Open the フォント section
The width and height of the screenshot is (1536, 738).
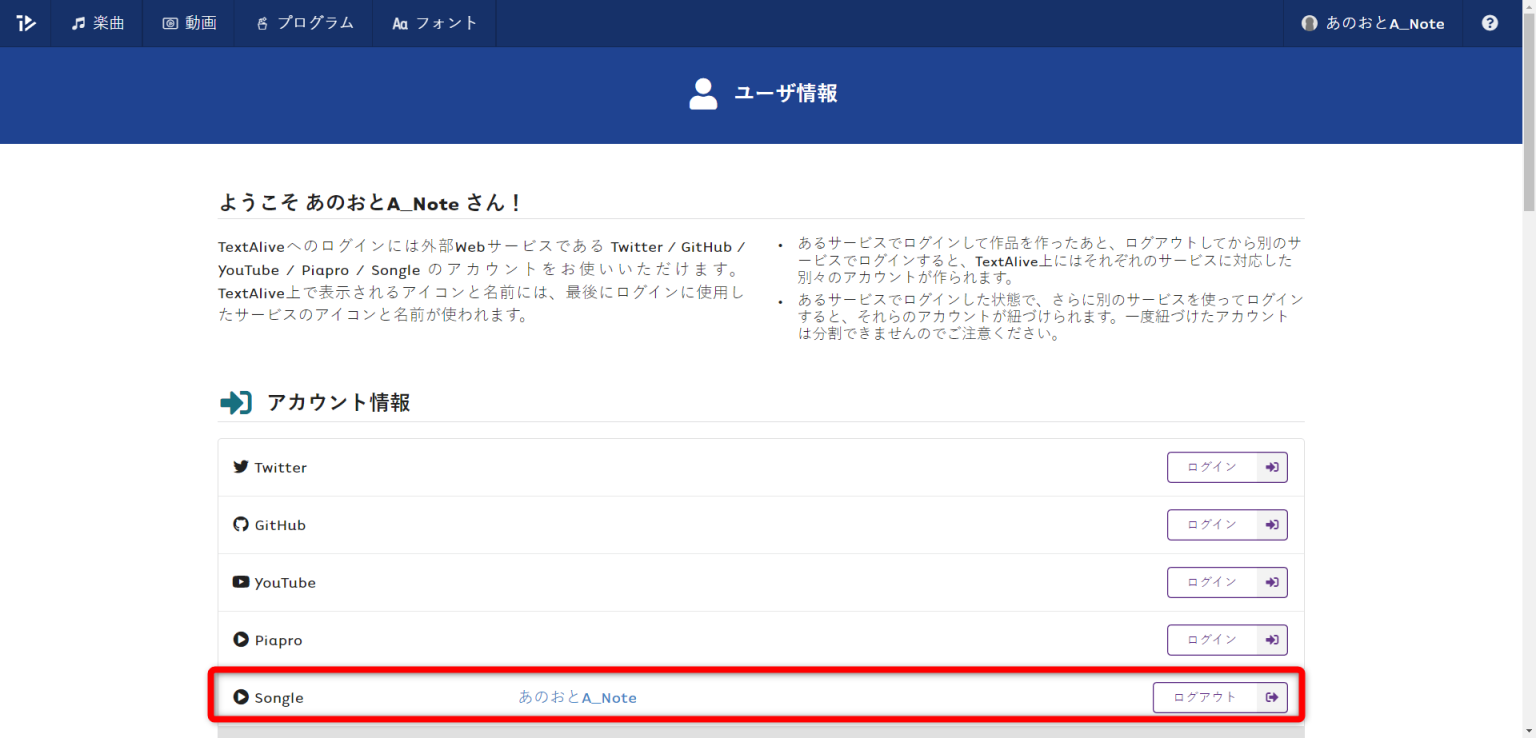pos(434,22)
